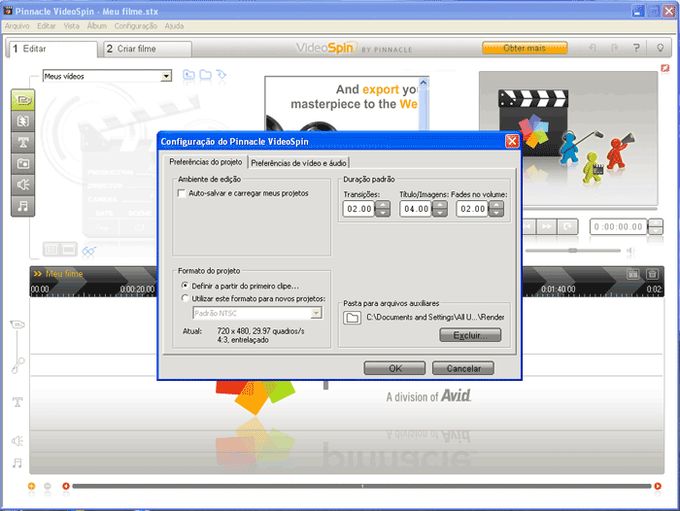
Task: Open the Meus vídeos dropdown
Action: (166, 76)
